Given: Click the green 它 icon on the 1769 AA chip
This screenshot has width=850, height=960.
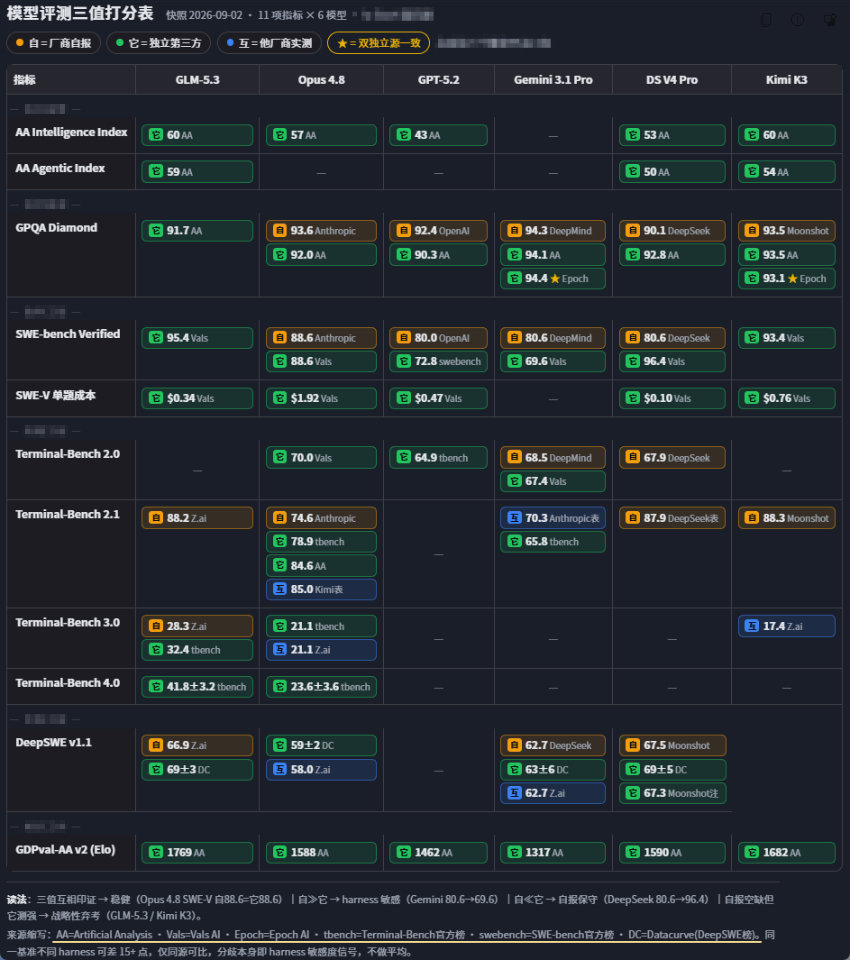Looking at the screenshot, I should [156, 852].
